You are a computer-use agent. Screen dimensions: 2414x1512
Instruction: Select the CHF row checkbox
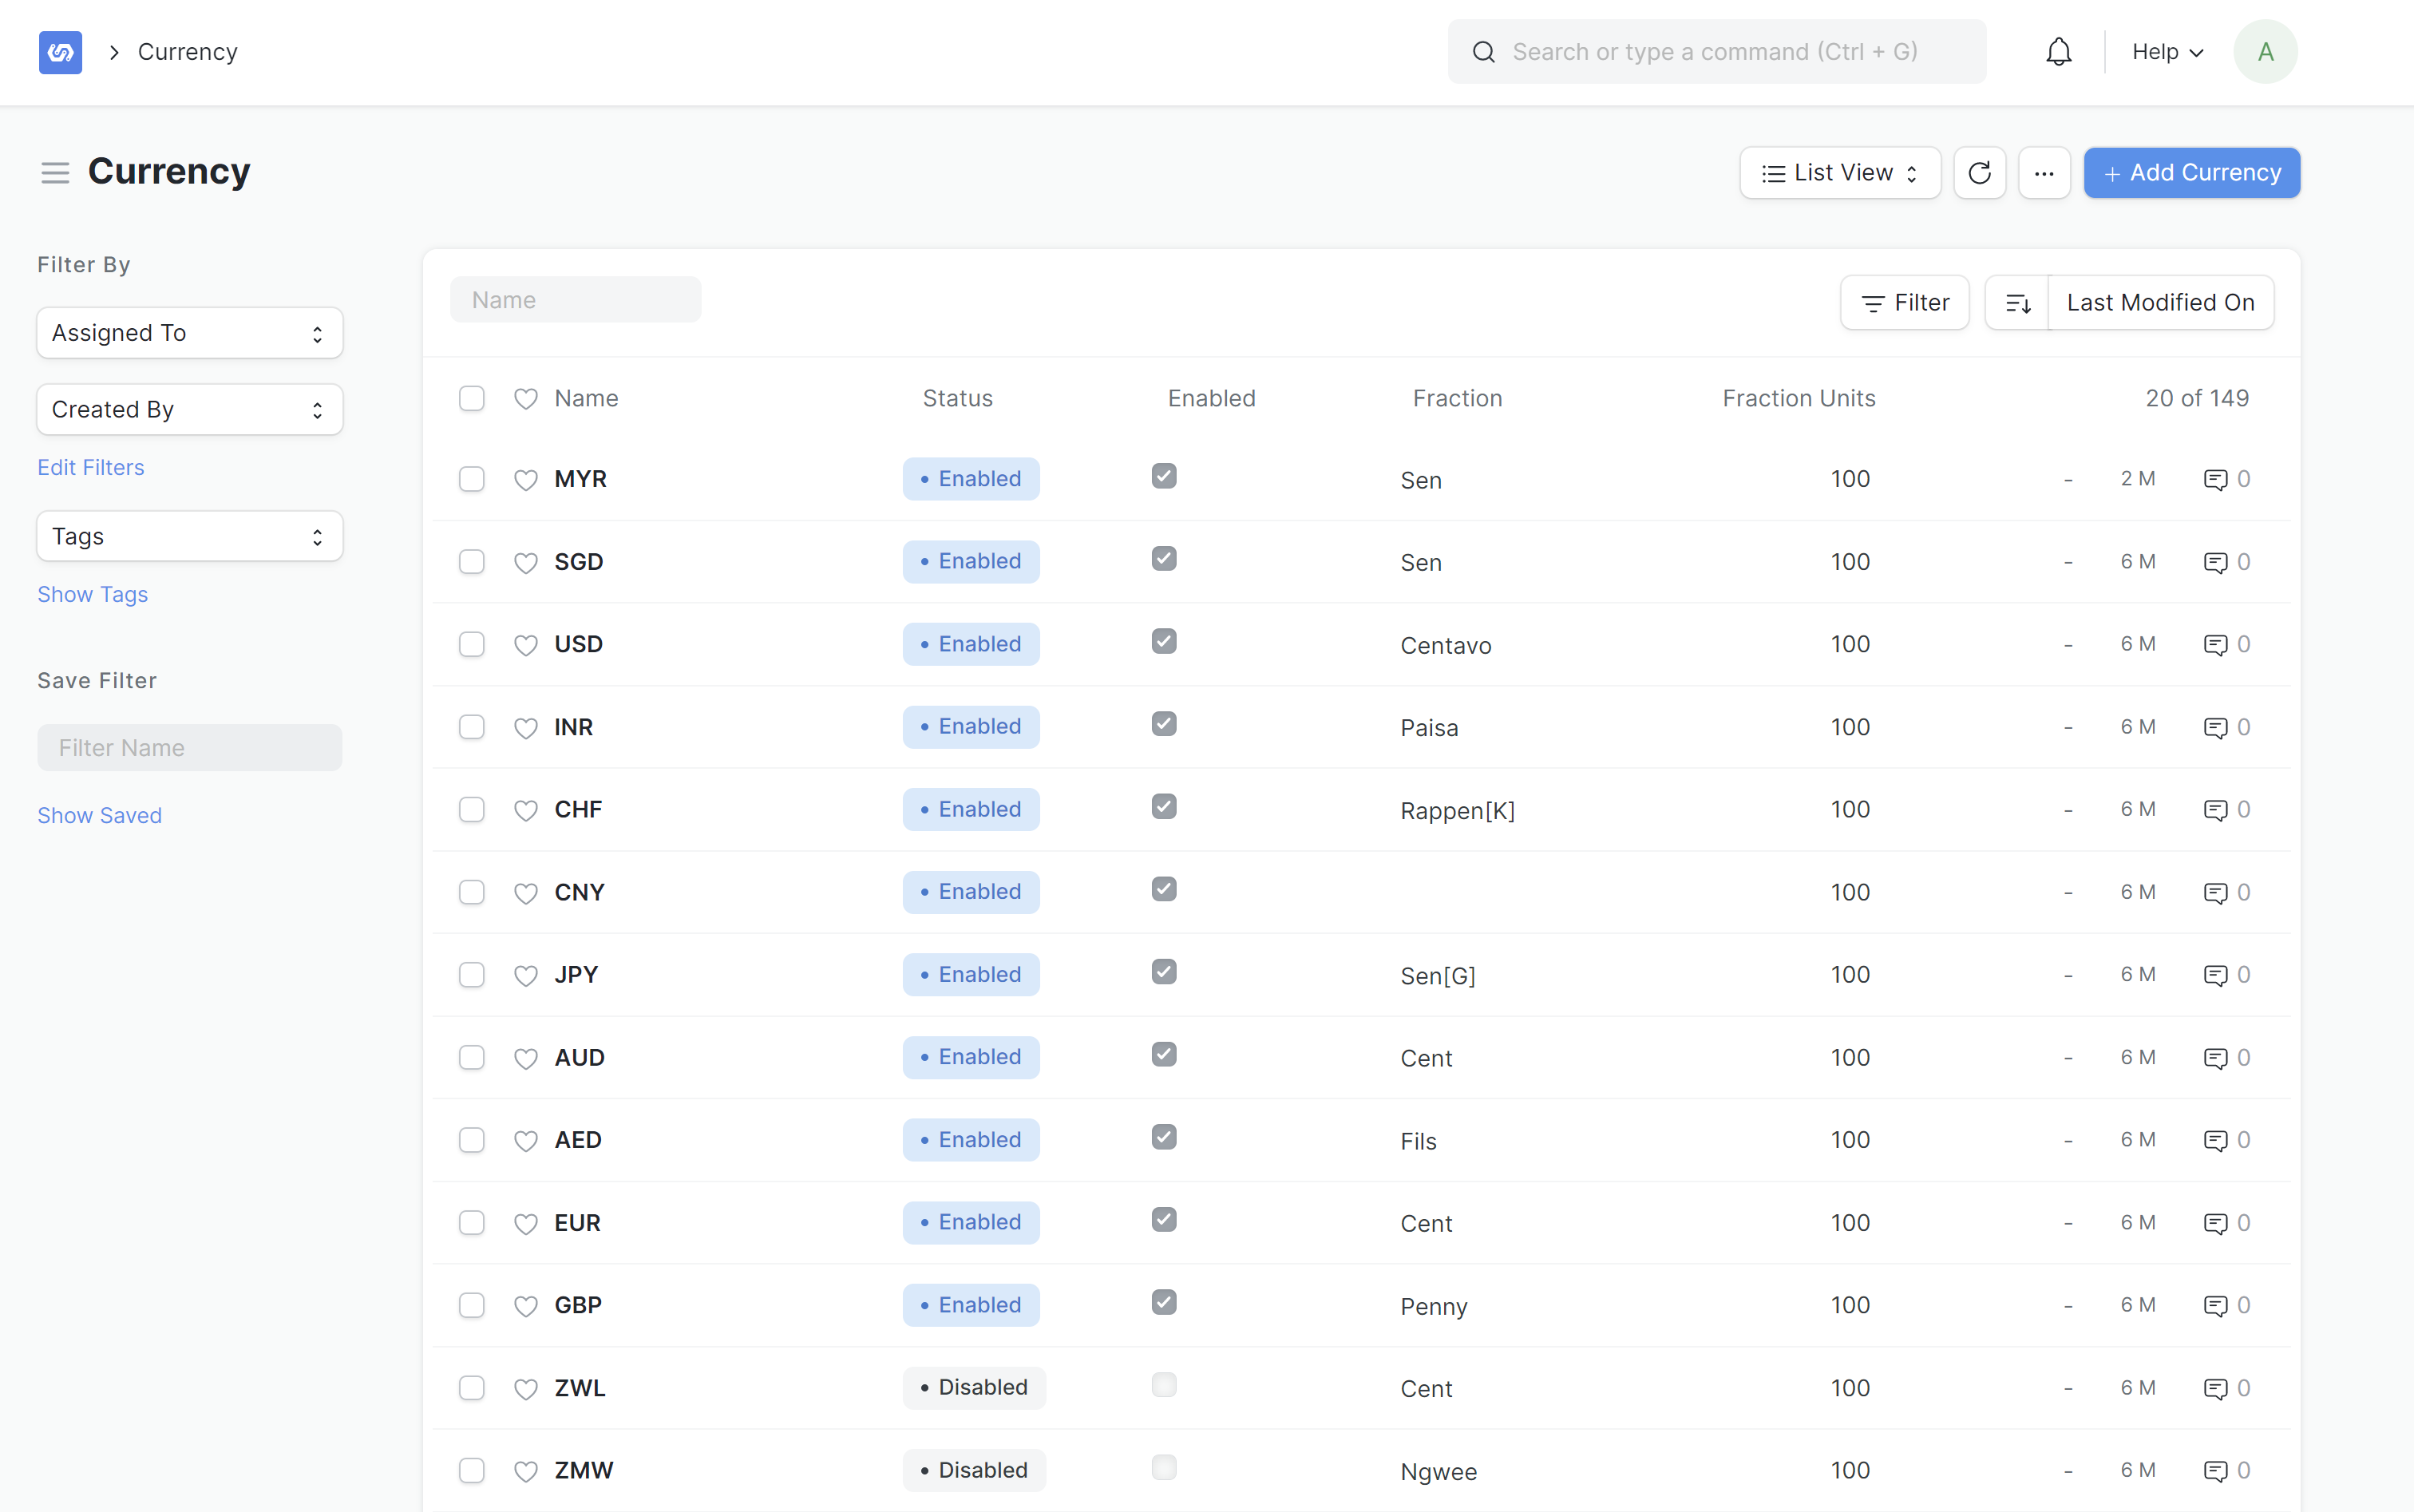472,810
